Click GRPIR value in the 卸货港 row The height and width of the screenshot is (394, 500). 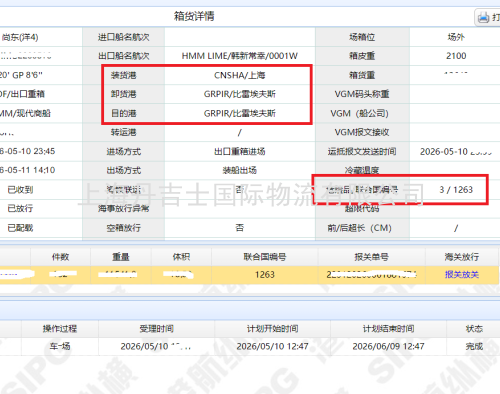pyautogui.click(x=240, y=94)
